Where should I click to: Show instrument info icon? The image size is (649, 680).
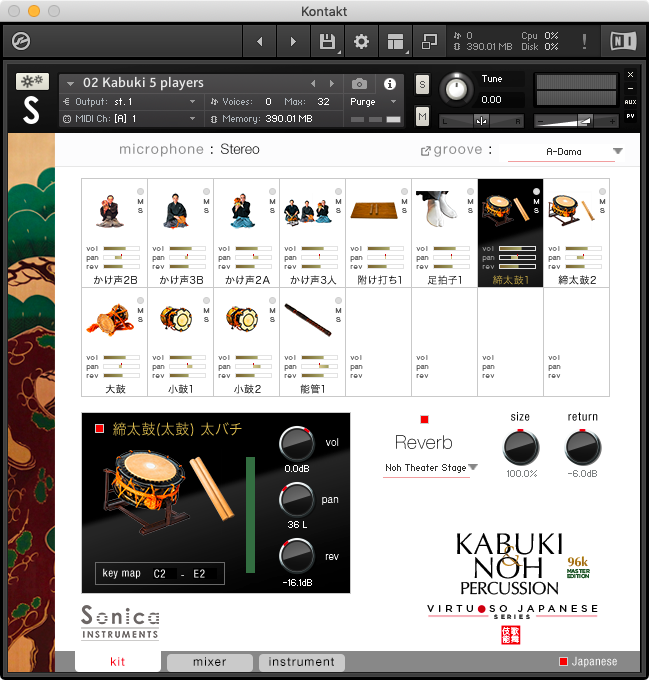(x=390, y=84)
